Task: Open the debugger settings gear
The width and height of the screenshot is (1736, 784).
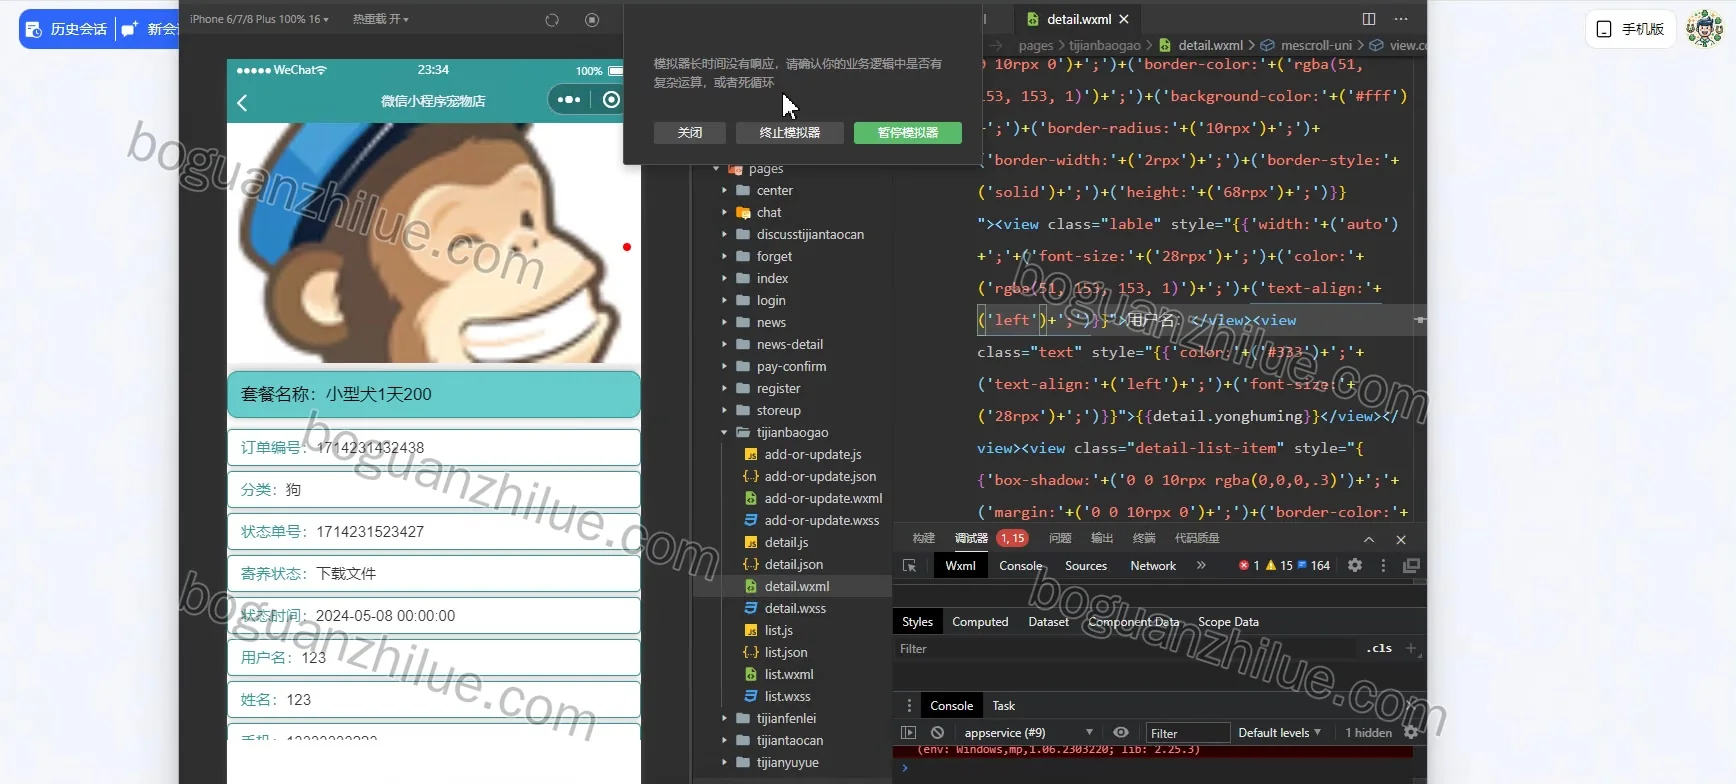Action: pos(1355,565)
